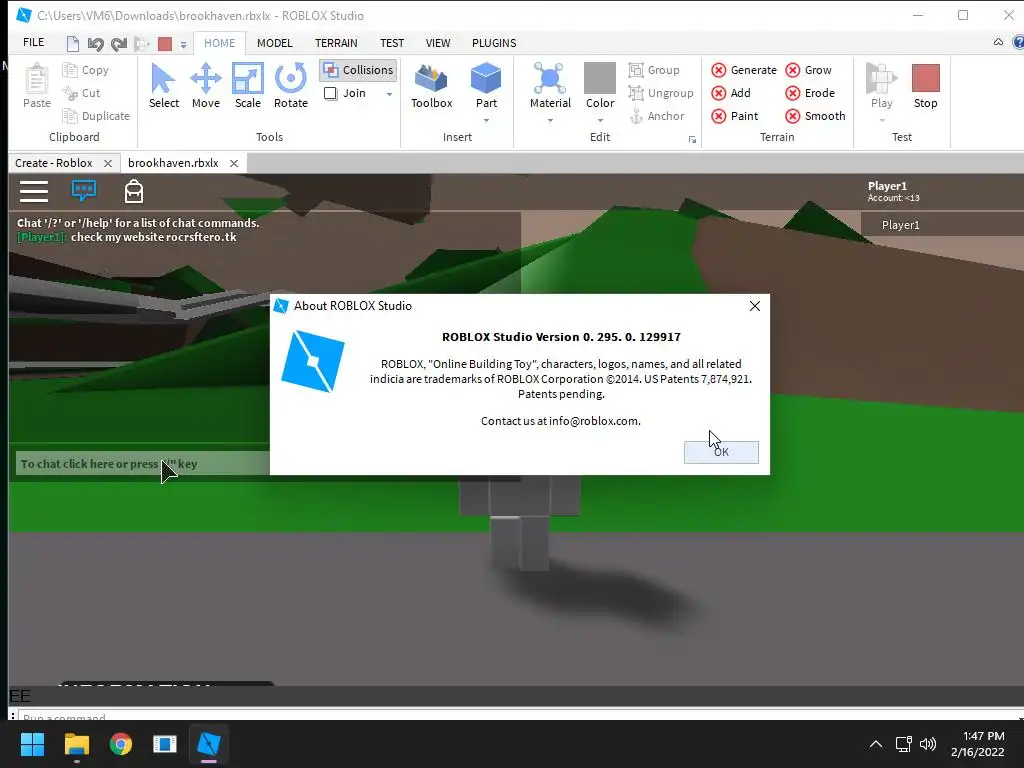Group the selected parts

(654, 70)
